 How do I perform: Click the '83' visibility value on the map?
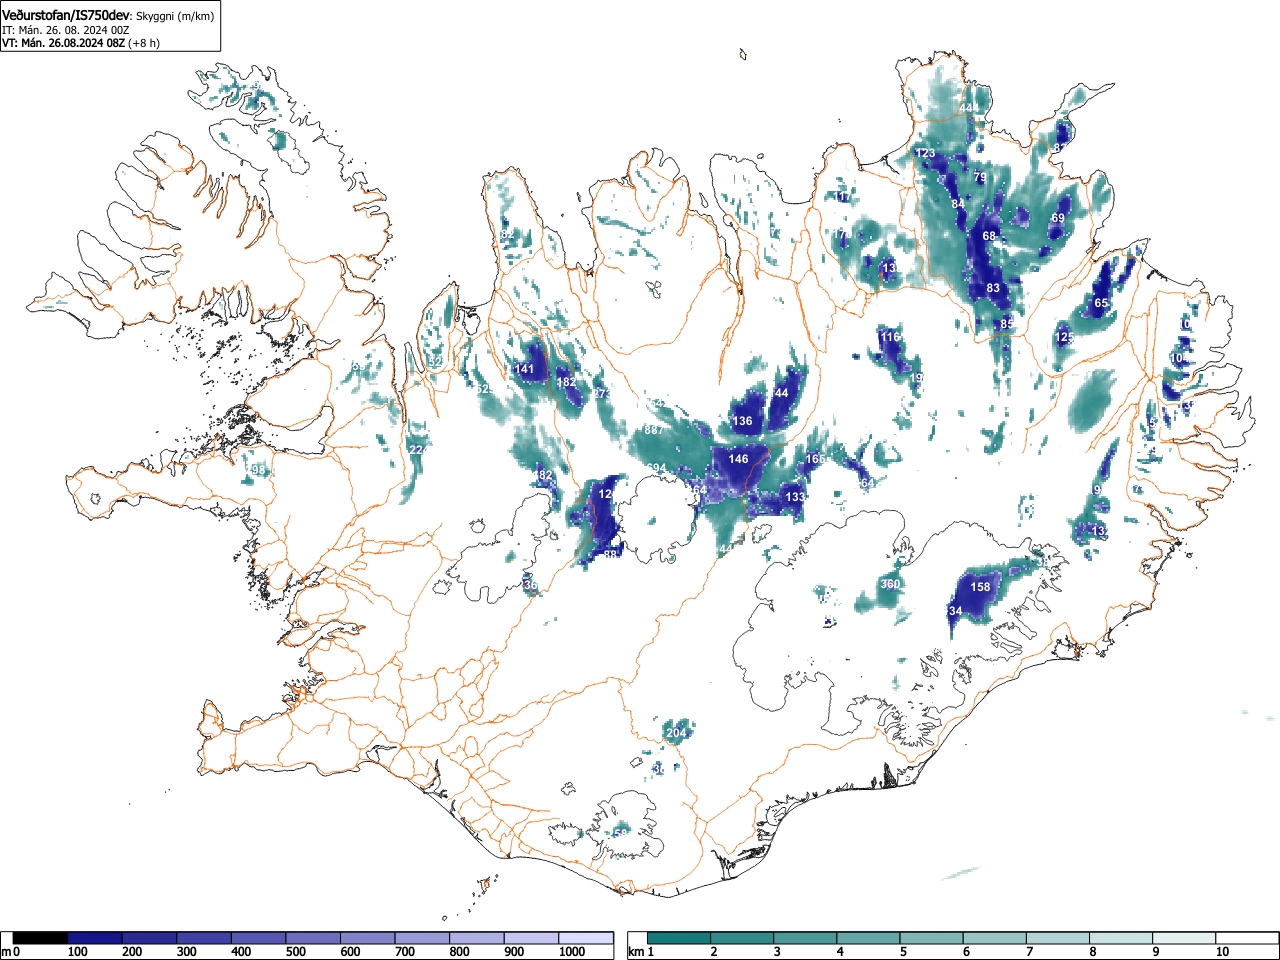(x=993, y=288)
